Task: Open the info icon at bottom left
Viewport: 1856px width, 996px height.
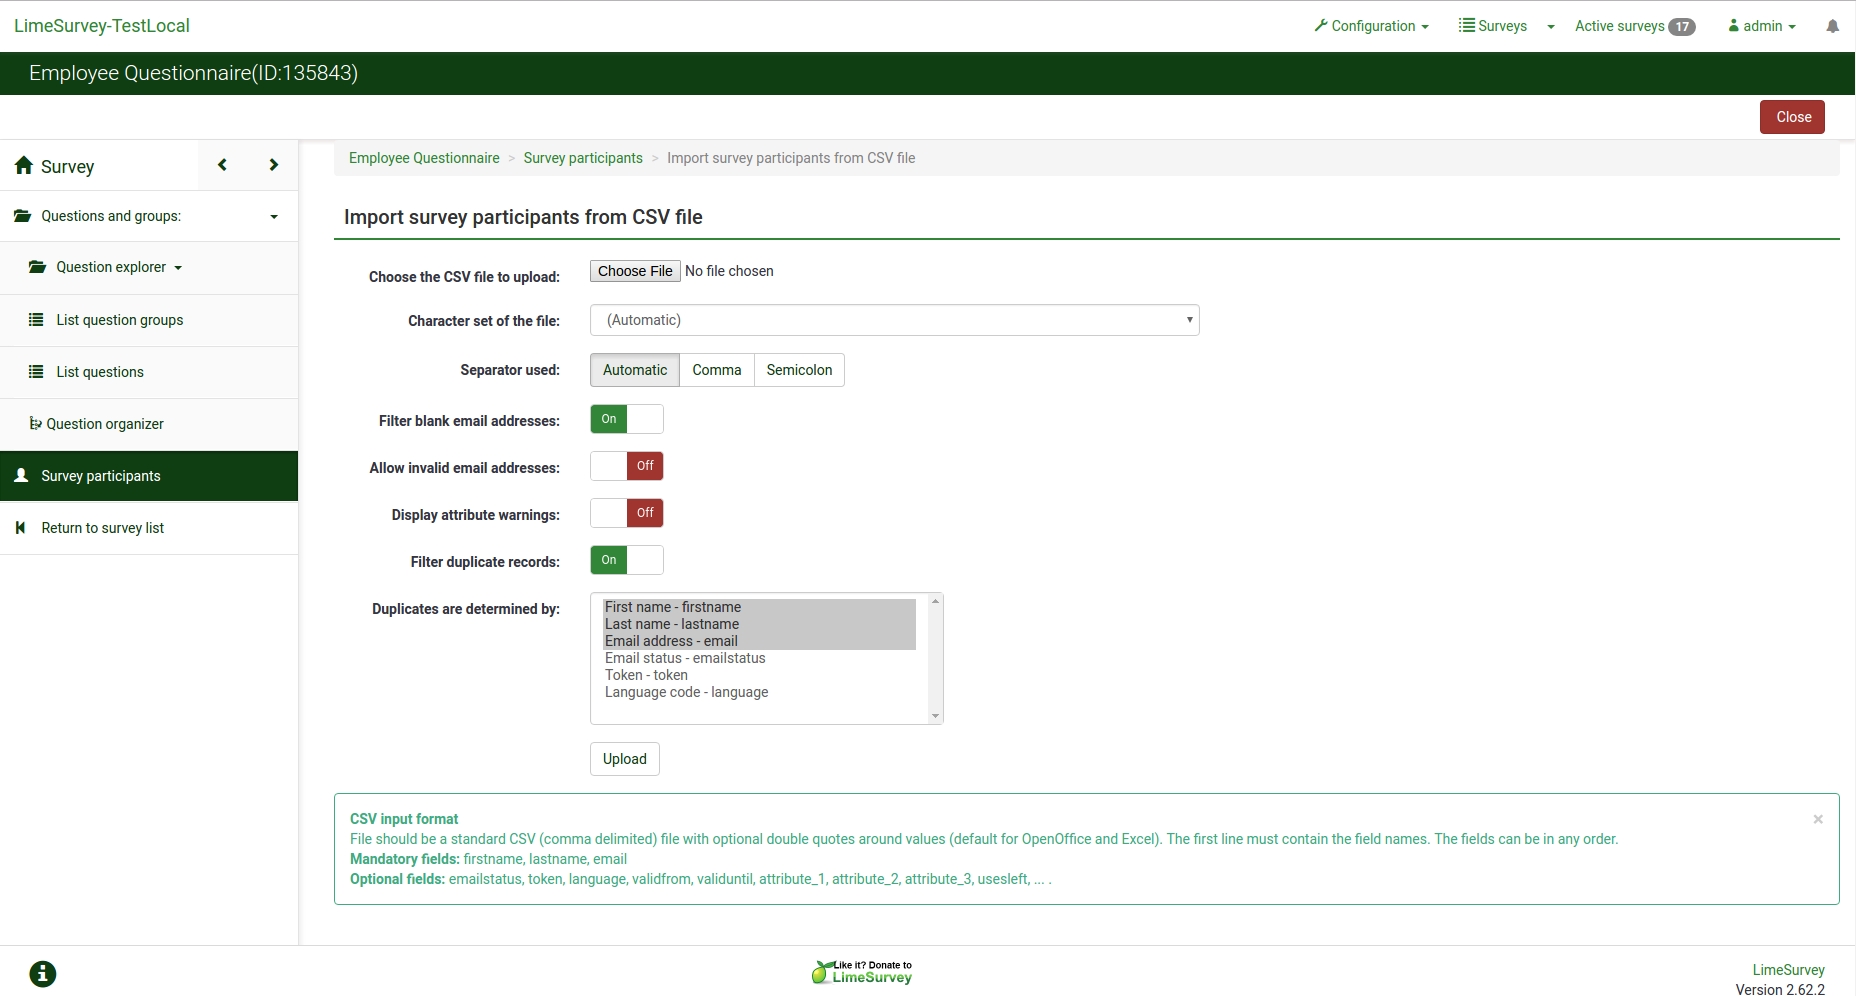Action: coord(43,974)
